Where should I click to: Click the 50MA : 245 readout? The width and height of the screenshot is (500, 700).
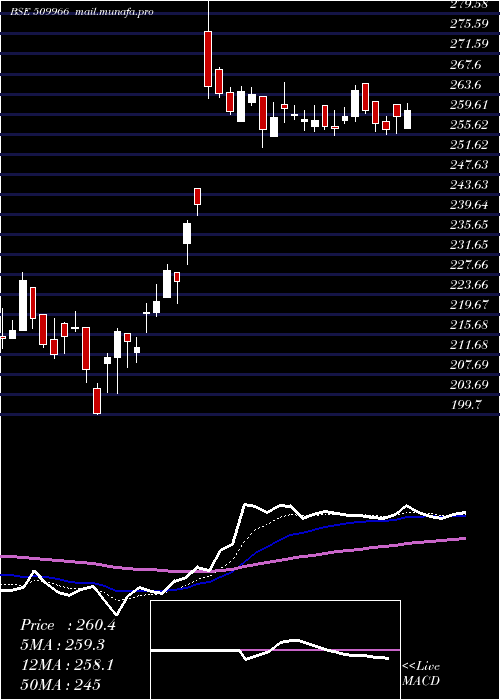(60, 684)
